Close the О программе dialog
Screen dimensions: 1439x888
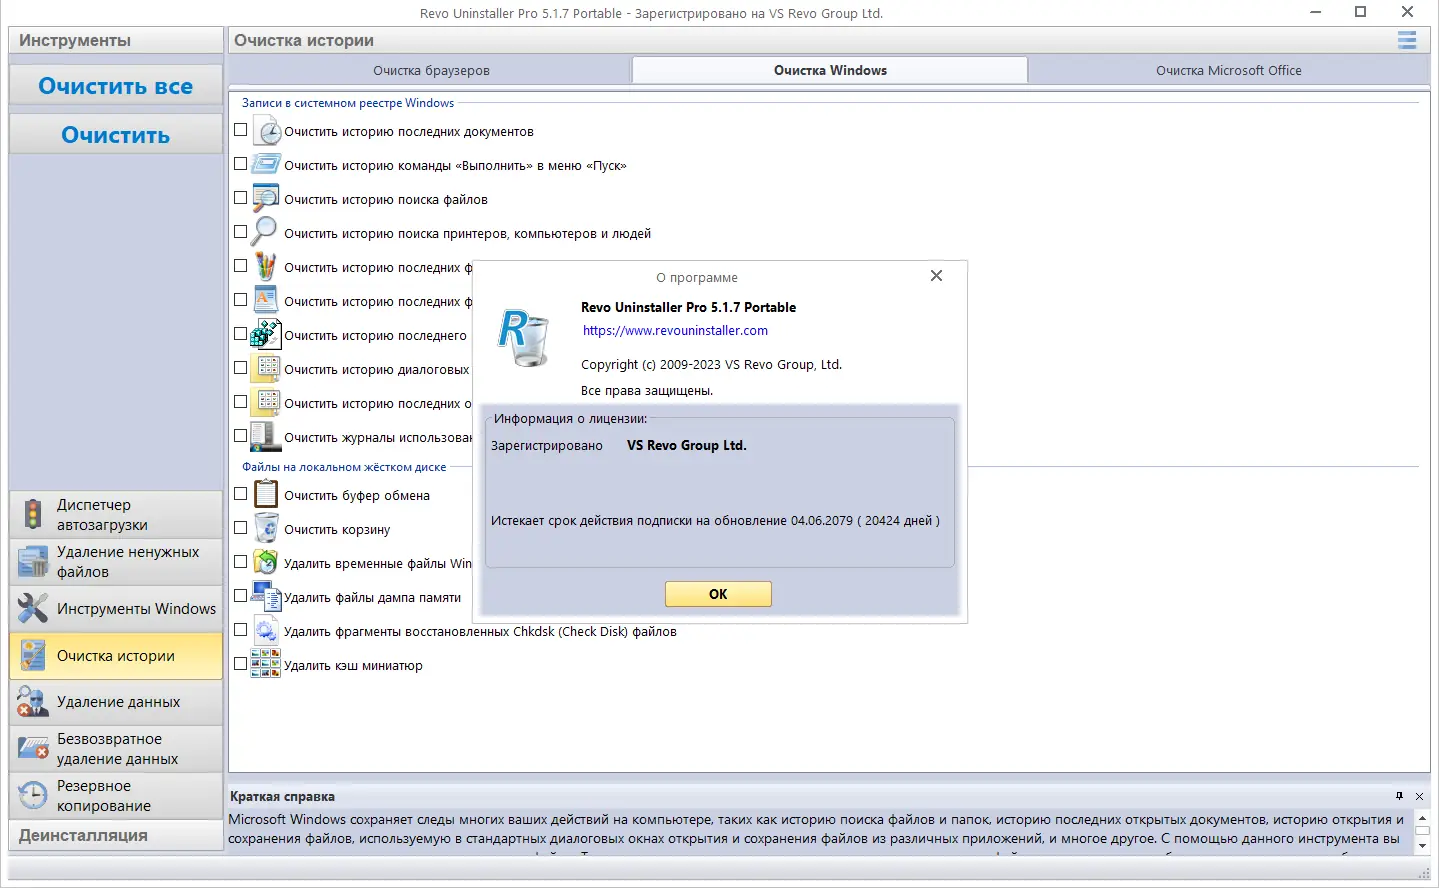[936, 276]
